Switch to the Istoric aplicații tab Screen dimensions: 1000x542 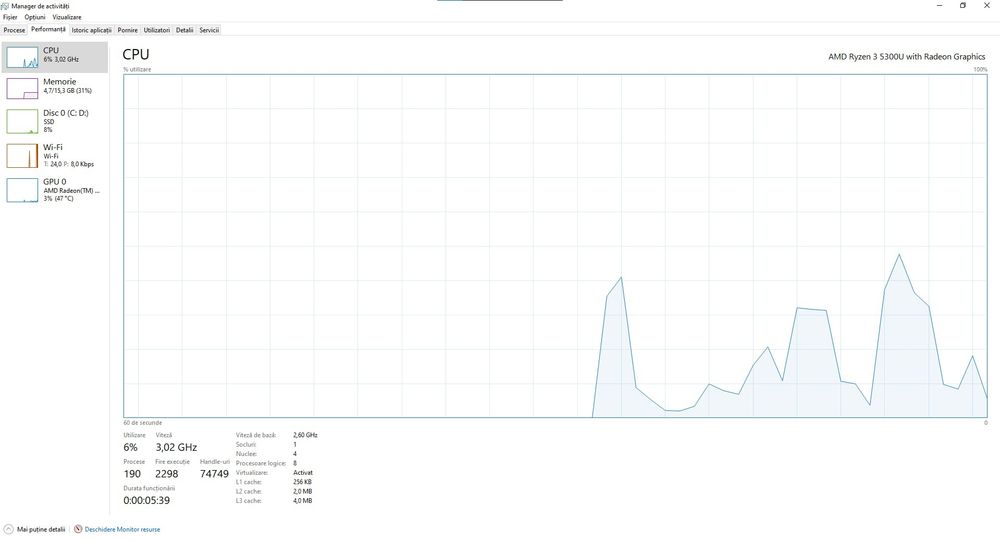point(91,30)
